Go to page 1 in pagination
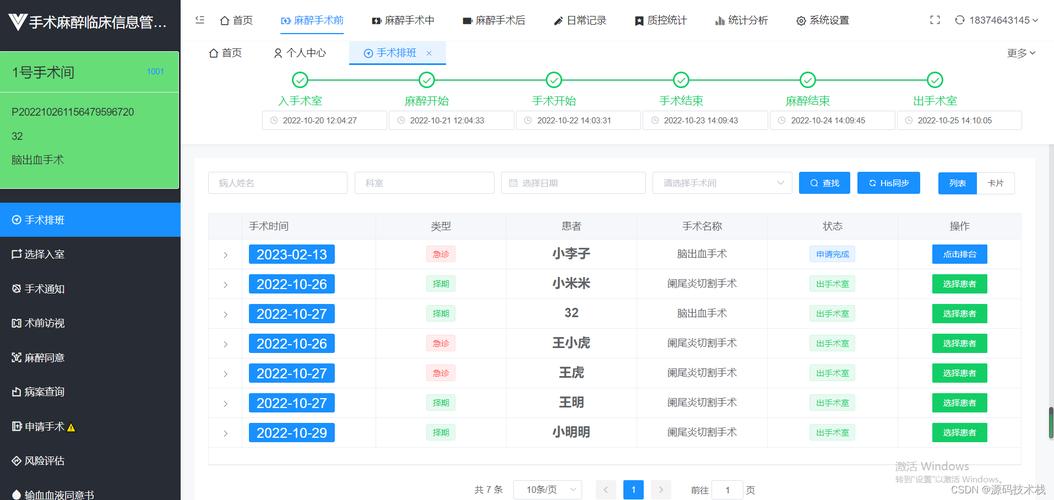 click(633, 490)
